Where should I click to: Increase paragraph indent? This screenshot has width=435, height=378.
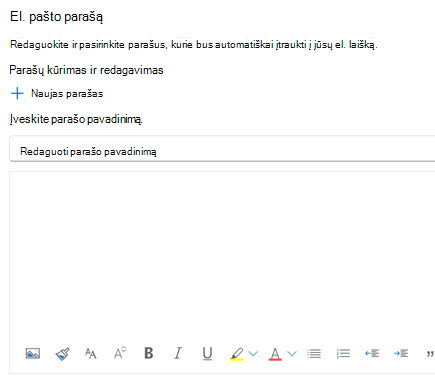tap(401, 353)
